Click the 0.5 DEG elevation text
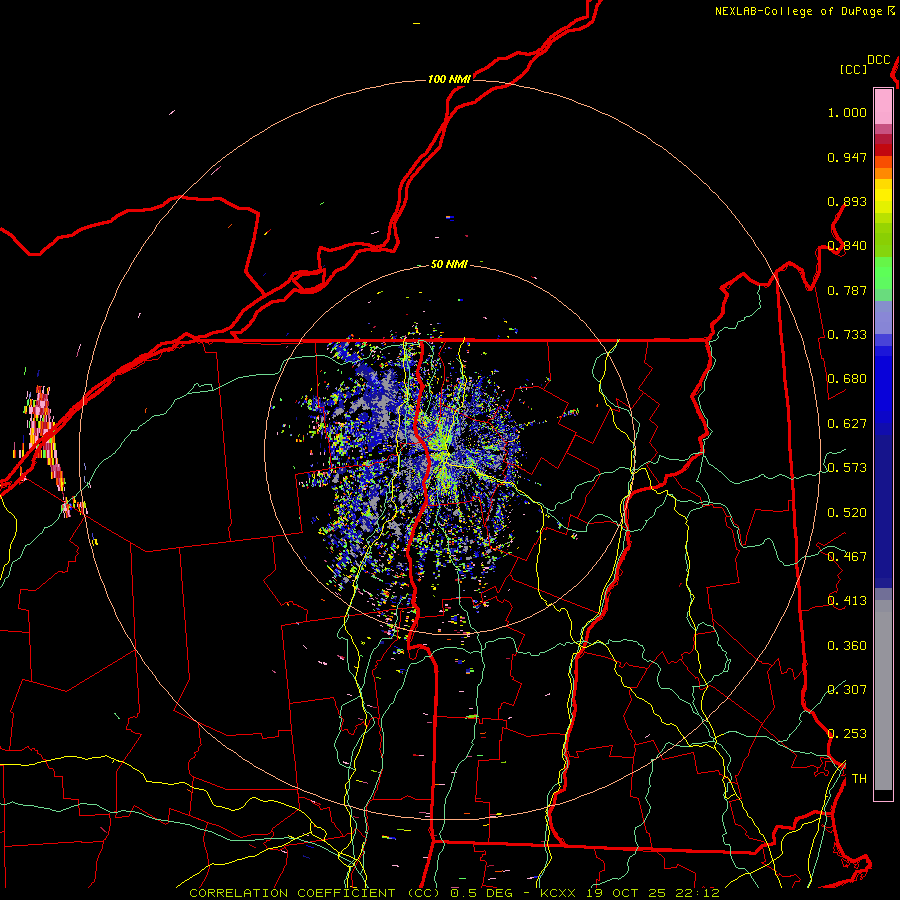 [x=482, y=893]
